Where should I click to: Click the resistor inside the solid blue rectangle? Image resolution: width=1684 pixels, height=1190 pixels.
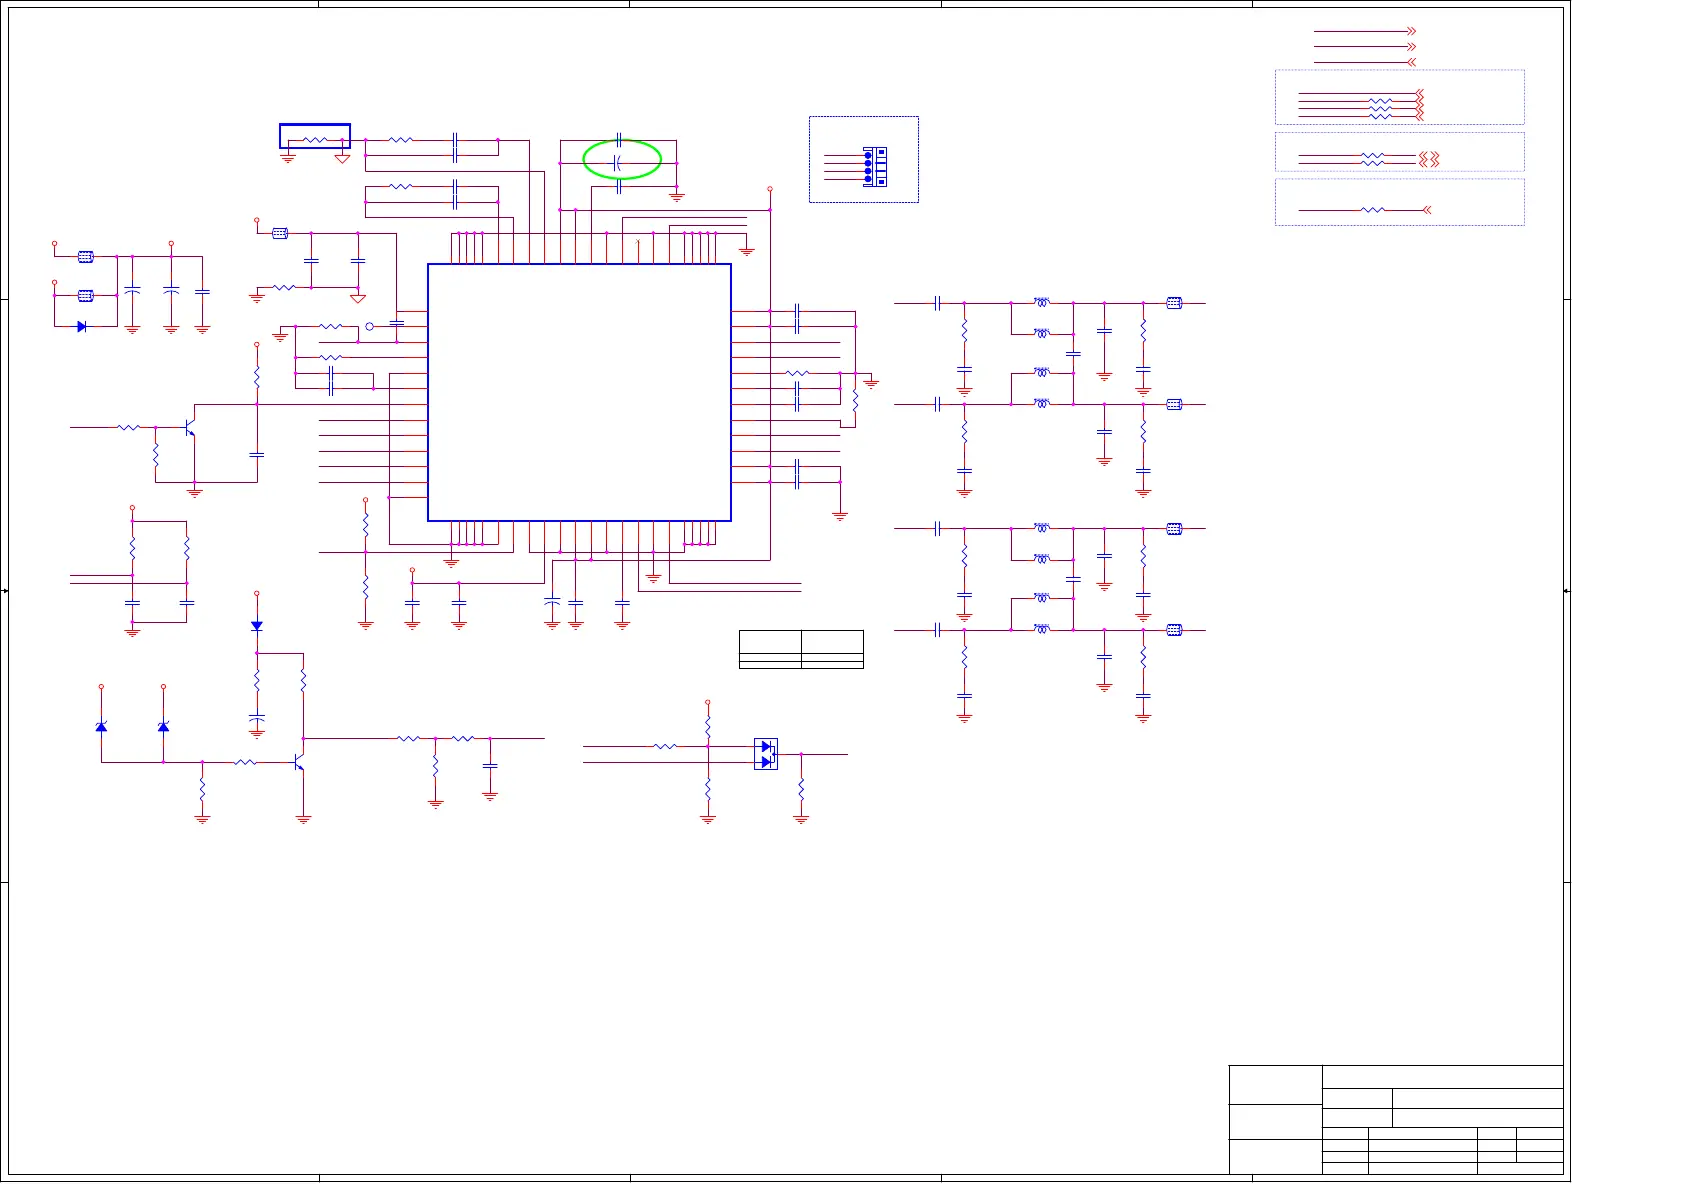coord(315,140)
